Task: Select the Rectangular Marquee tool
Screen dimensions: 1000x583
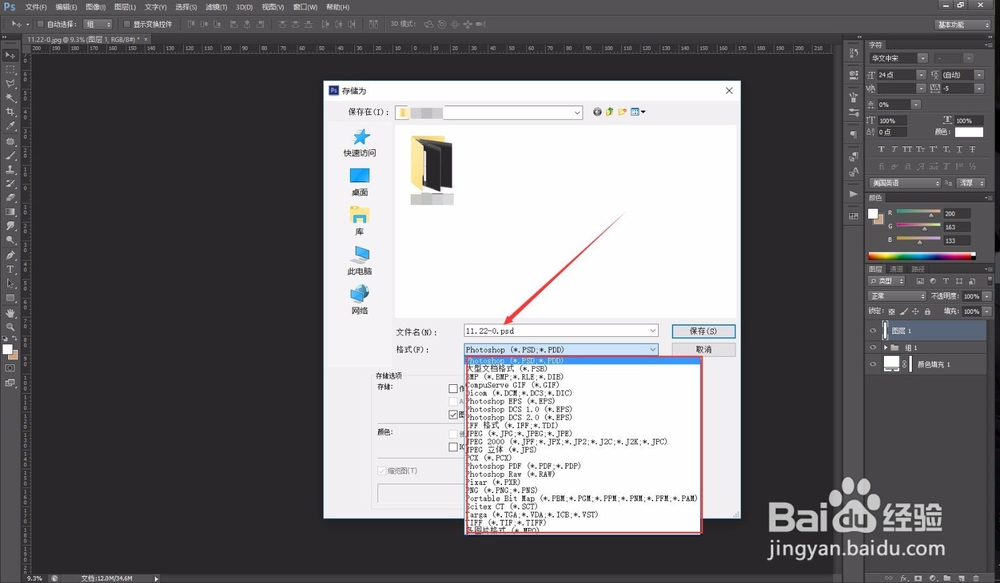Action: tap(10, 70)
